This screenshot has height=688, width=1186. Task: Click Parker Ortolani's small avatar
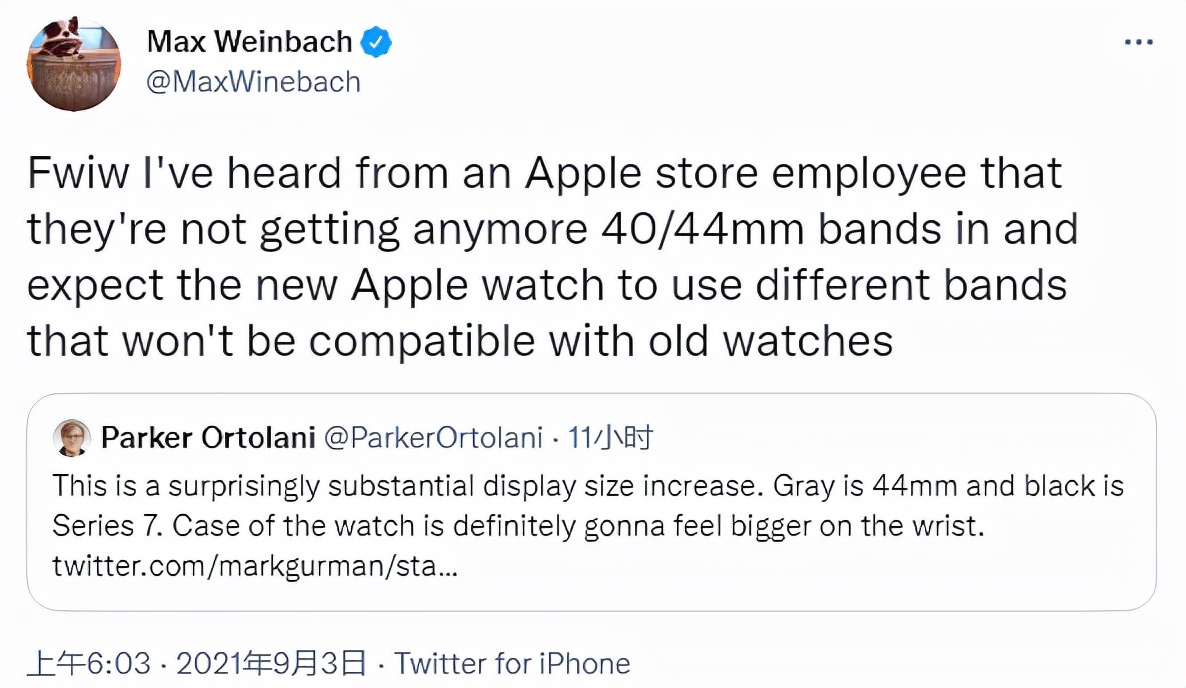[72, 438]
